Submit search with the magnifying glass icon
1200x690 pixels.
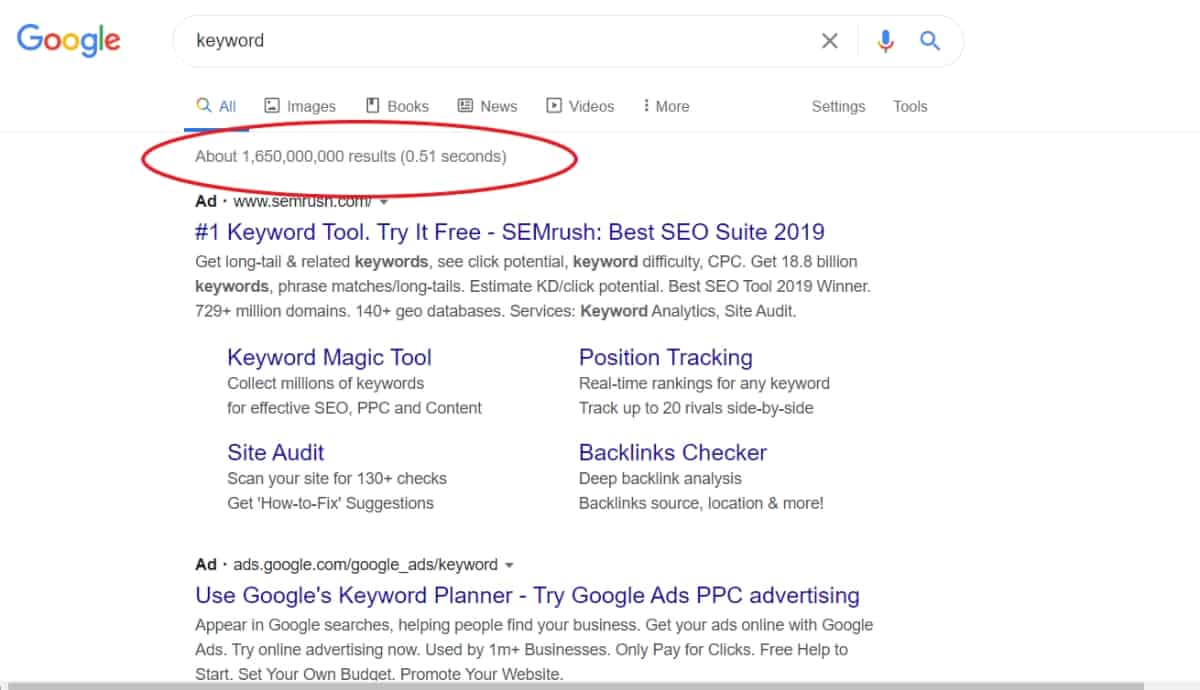point(930,41)
